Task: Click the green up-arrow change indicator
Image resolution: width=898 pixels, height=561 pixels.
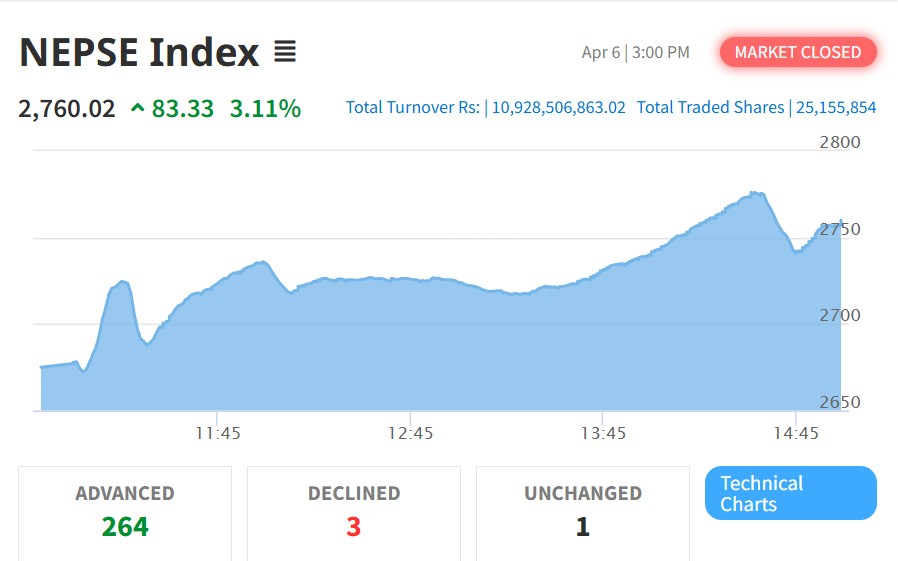Action: tap(137, 108)
